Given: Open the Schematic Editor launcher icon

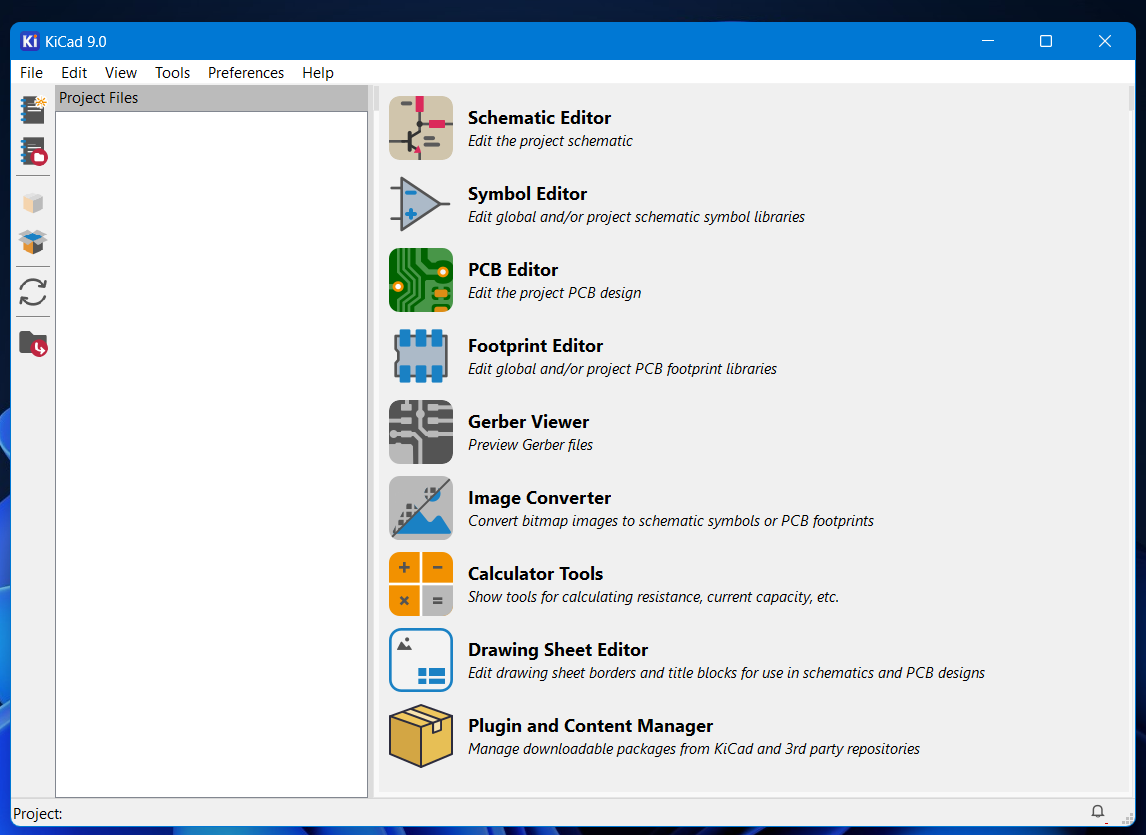Looking at the screenshot, I should 421,128.
